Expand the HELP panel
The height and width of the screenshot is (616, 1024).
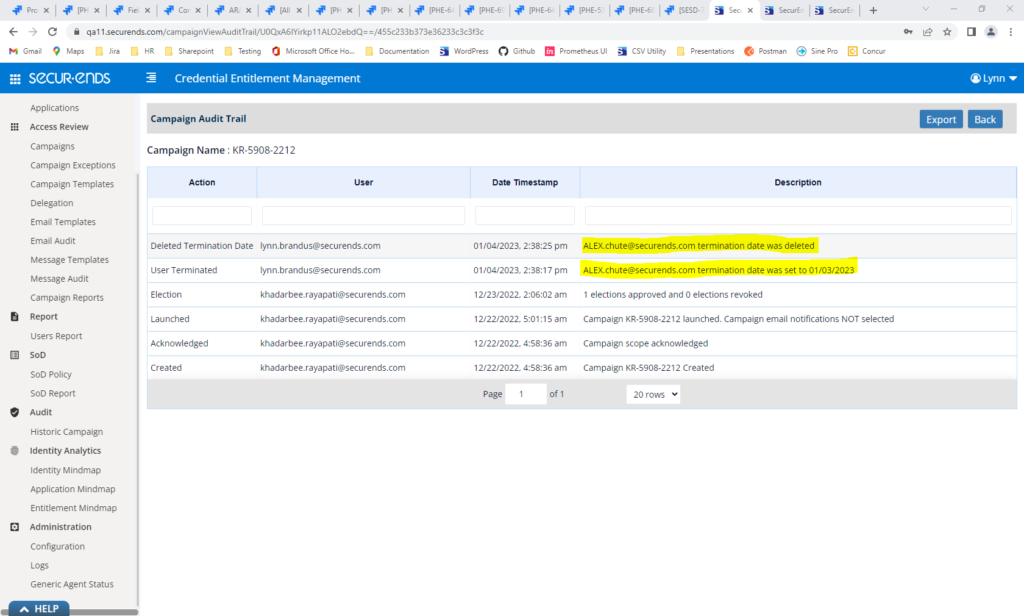[x=39, y=609]
